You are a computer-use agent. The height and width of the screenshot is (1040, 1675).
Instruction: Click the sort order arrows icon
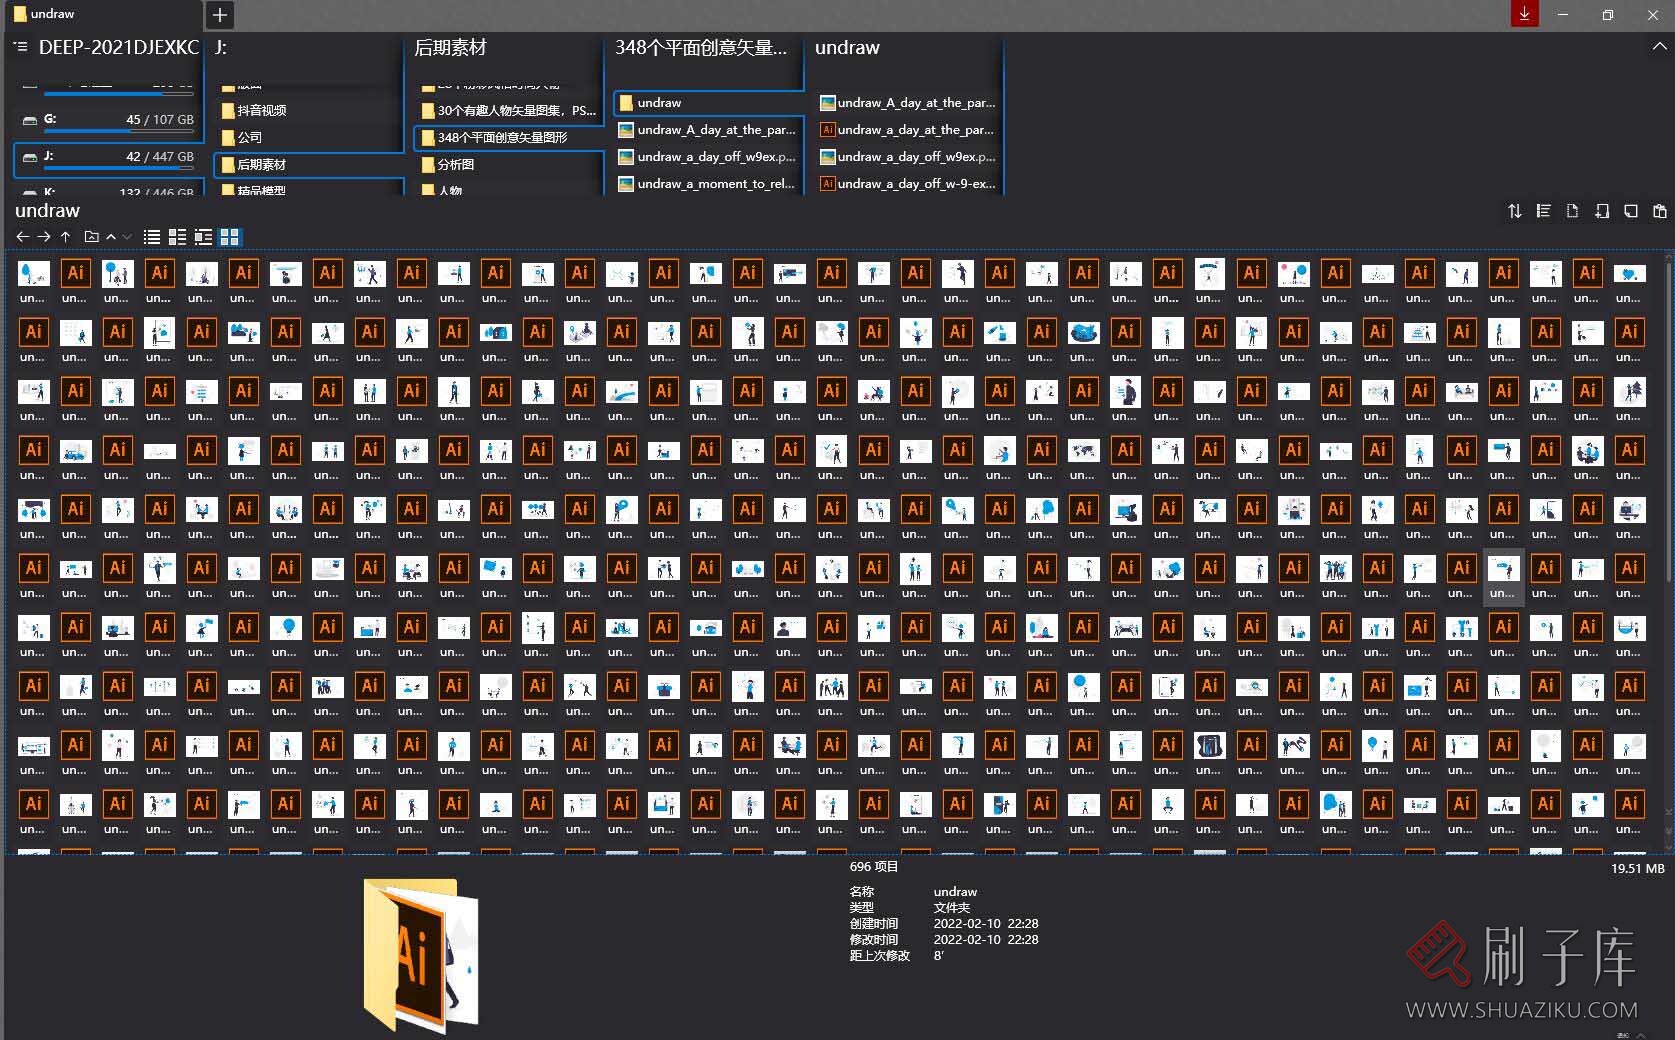coord(1514,211)
